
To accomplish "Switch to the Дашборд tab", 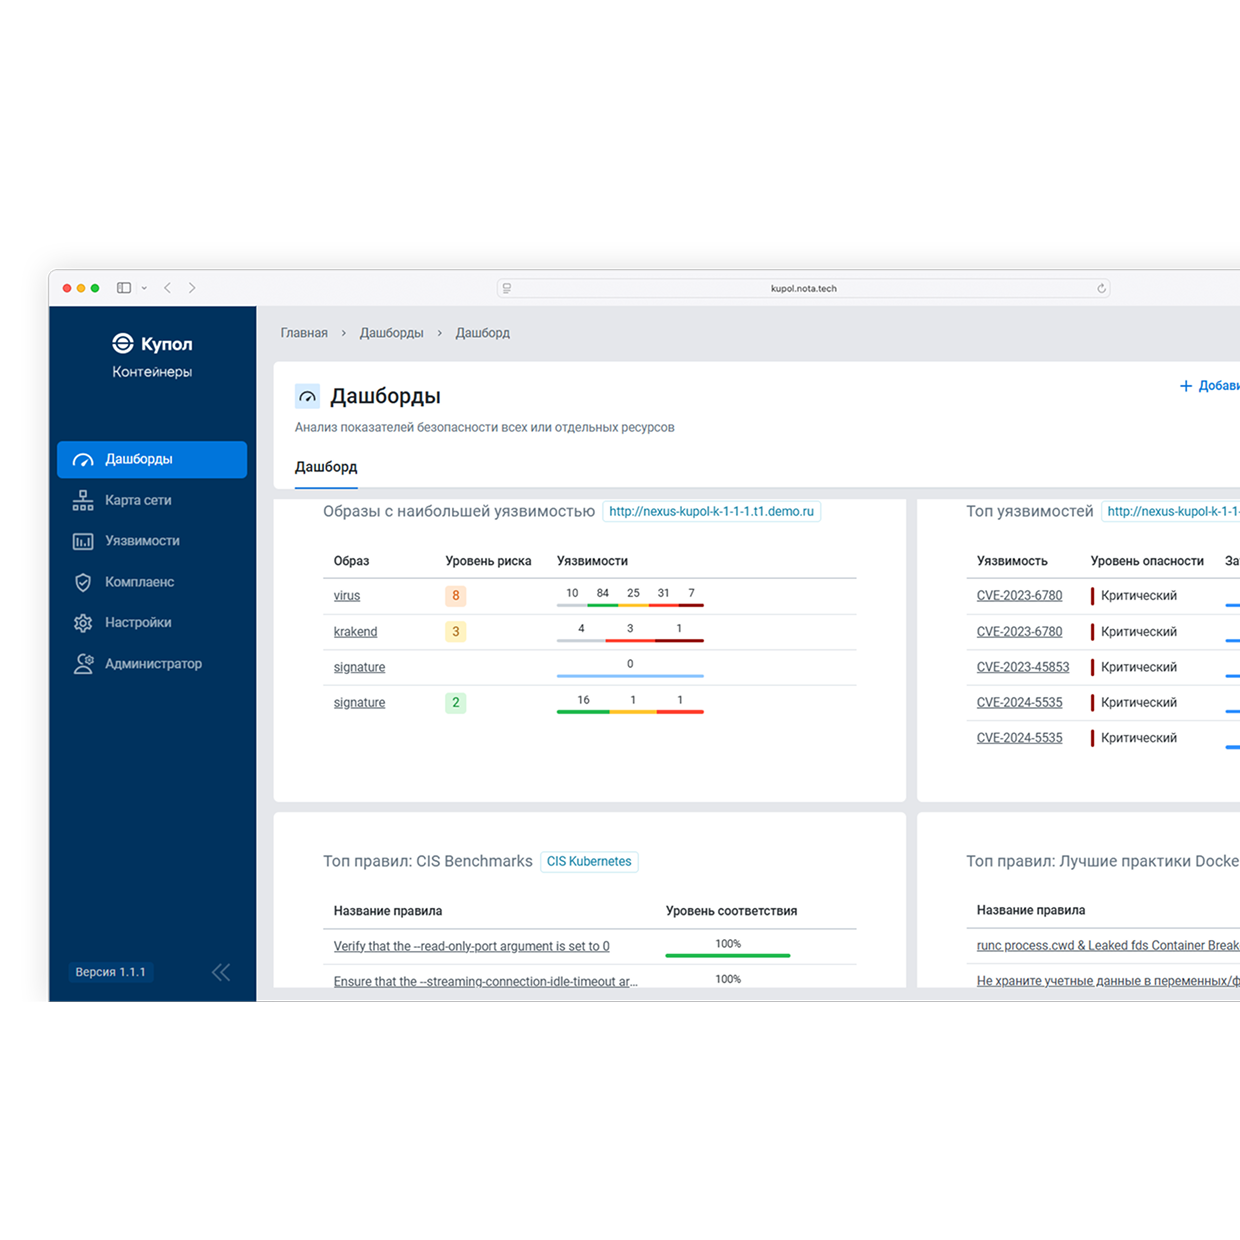I will click(326, 467).
